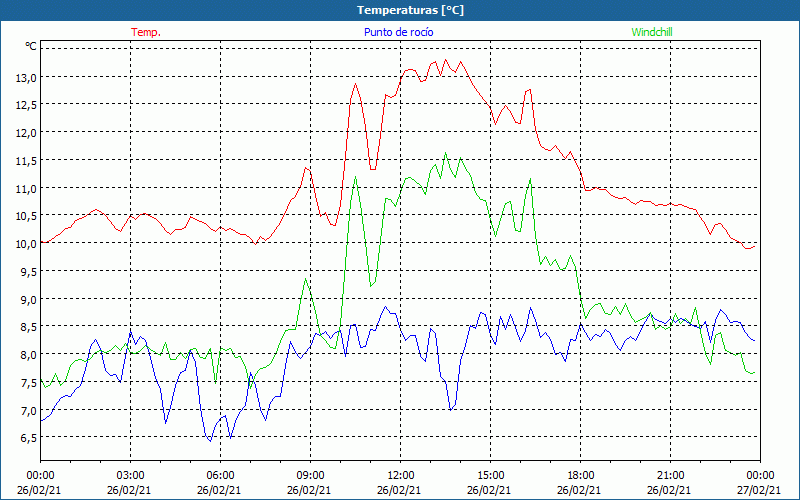This screenshot has height=500, width=800.
Task: Click the 7,5 y-axis value
Action: coord(29,383)
